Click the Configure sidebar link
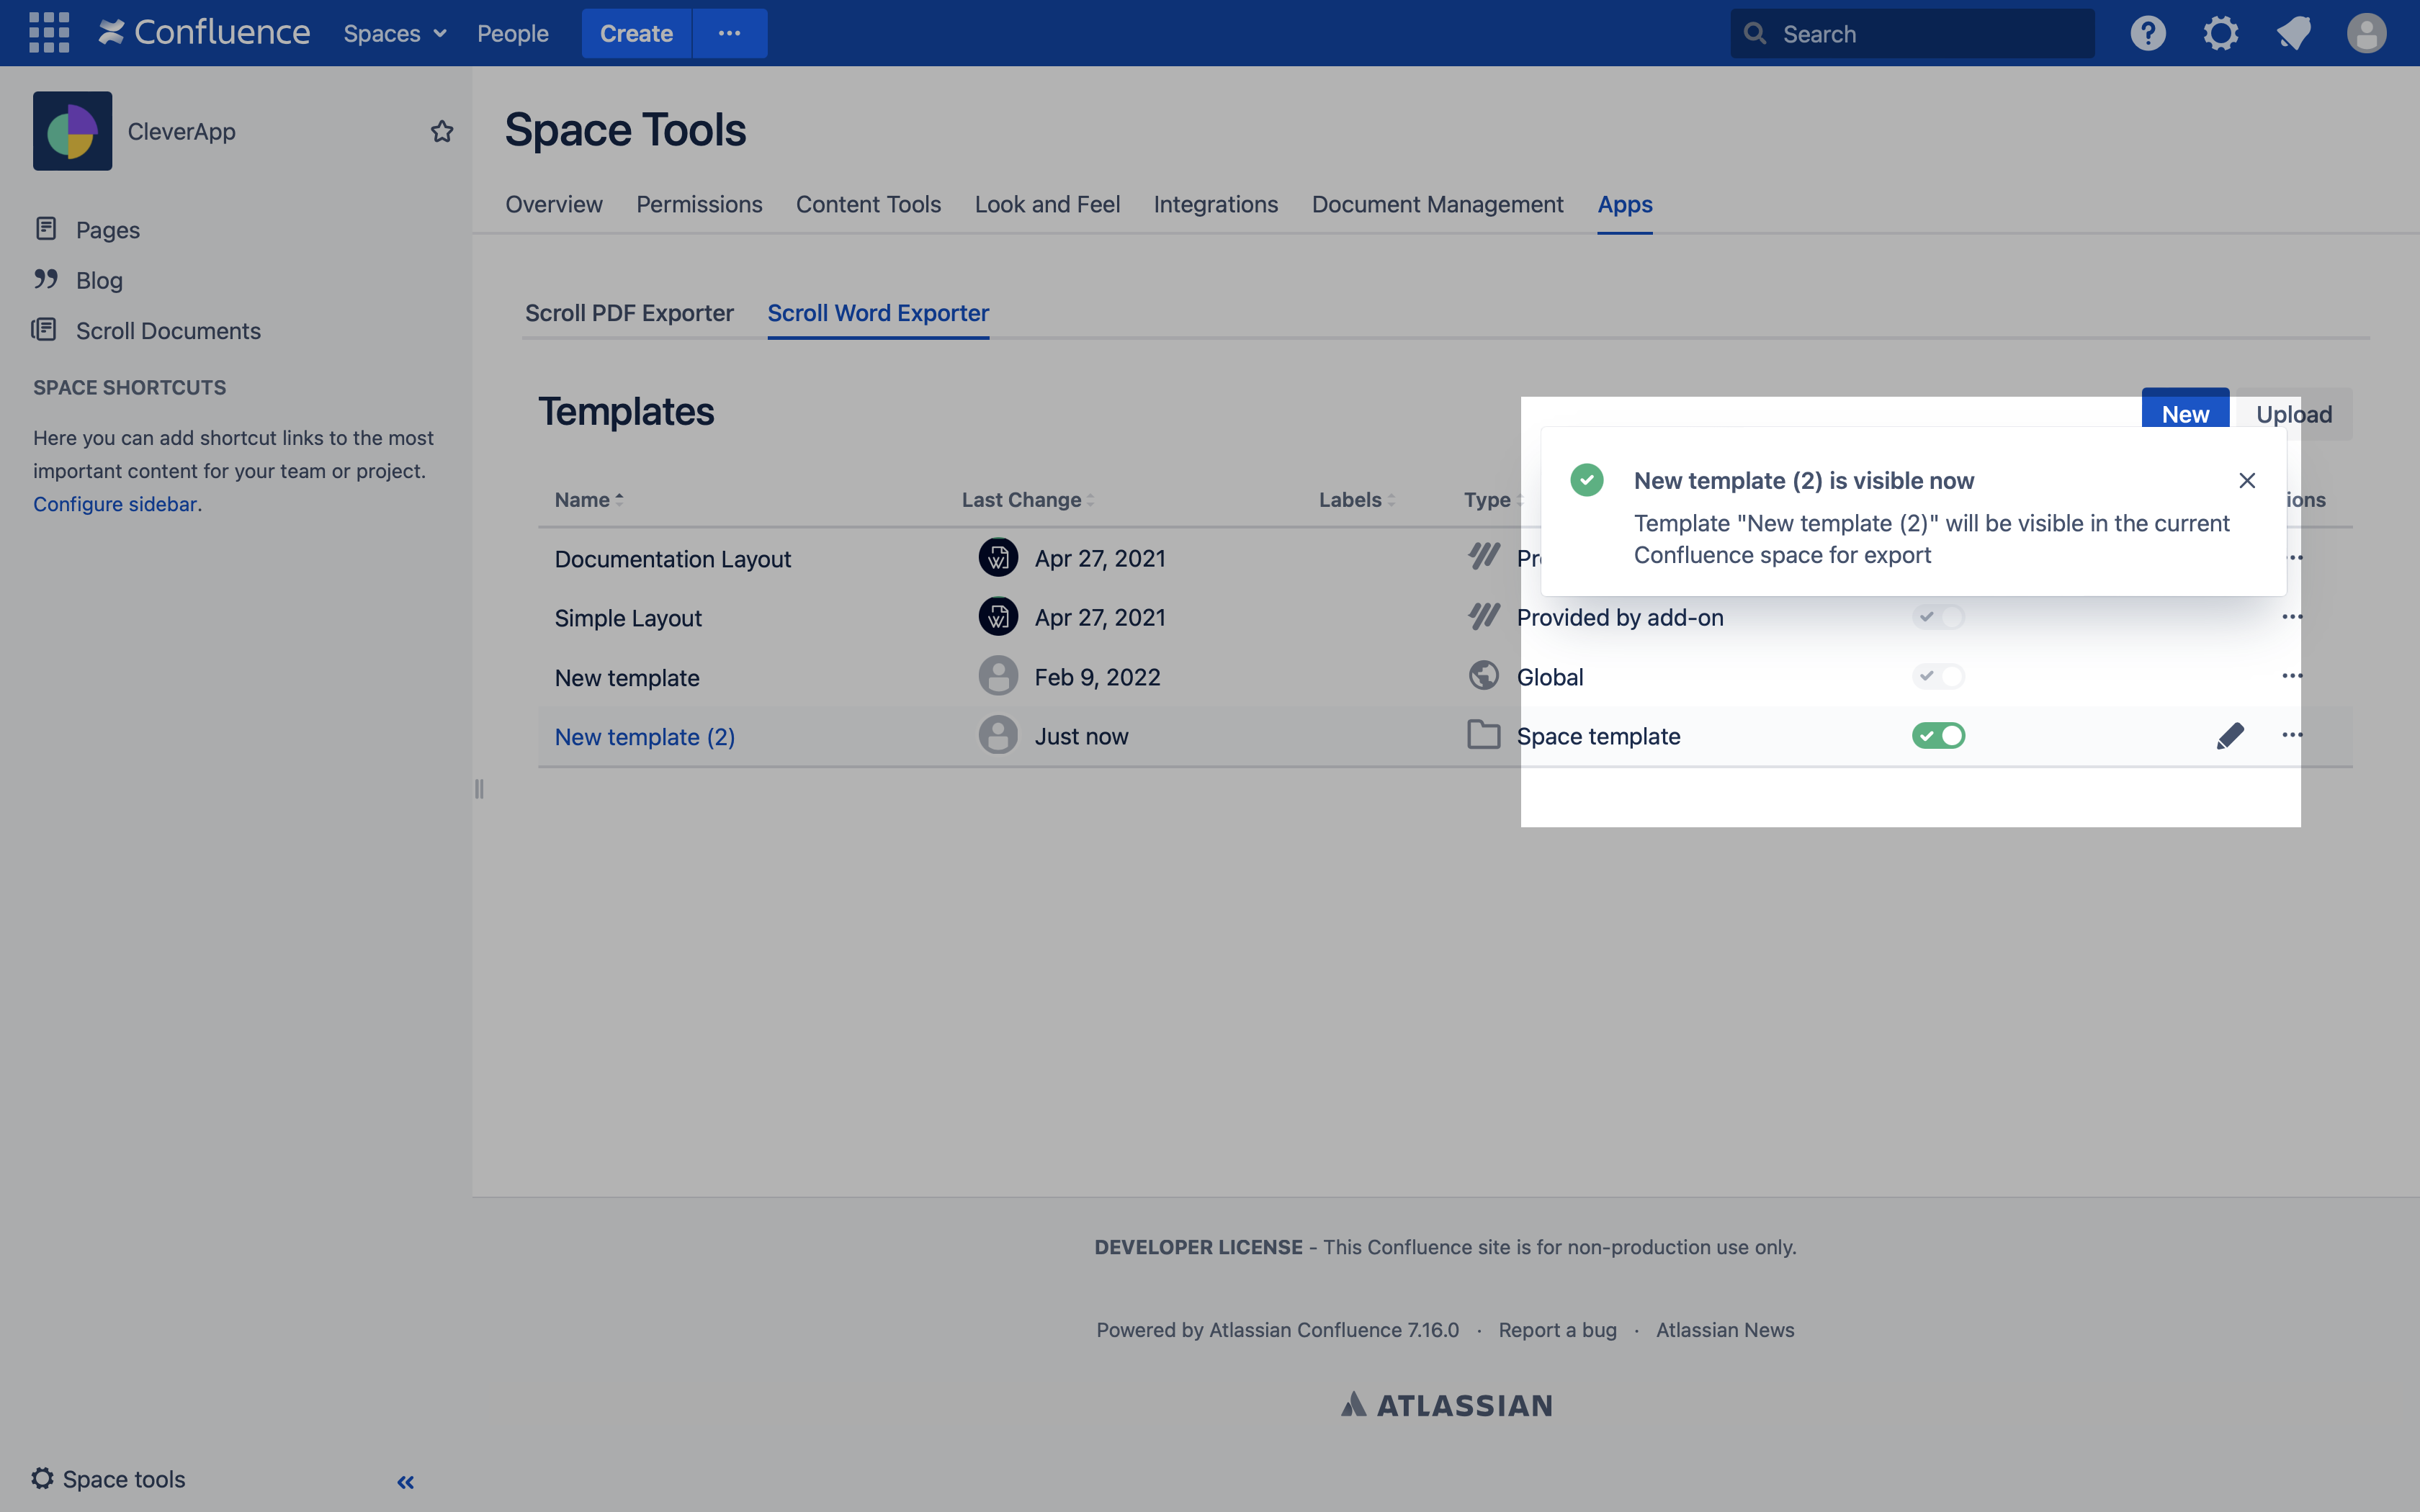 click(115, 504)
